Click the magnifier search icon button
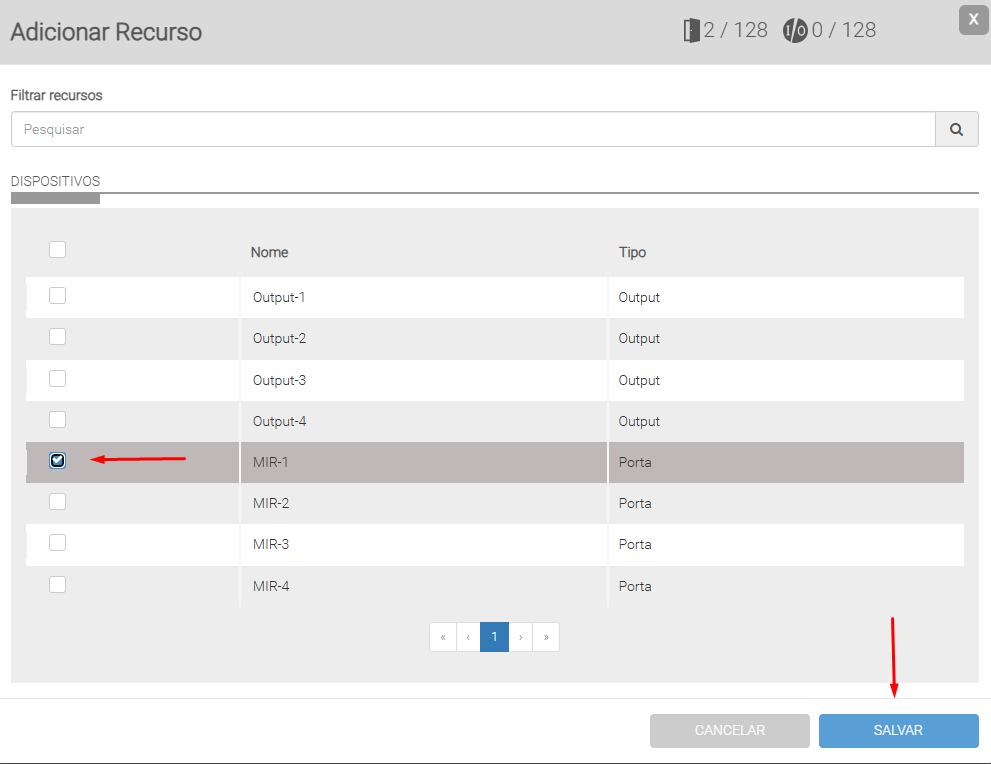Image resolution: width=991 pixels, height=764 pixels. click(x=957, y=129)
